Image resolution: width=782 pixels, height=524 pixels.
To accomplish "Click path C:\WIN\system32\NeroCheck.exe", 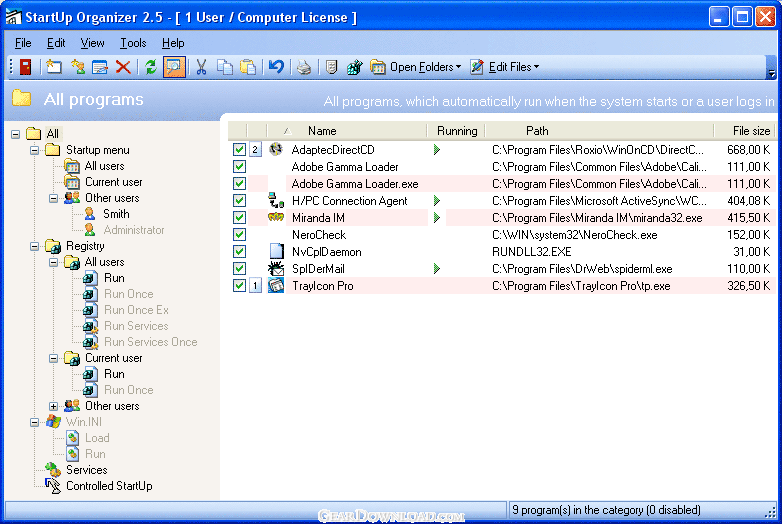I will [575, 235].
